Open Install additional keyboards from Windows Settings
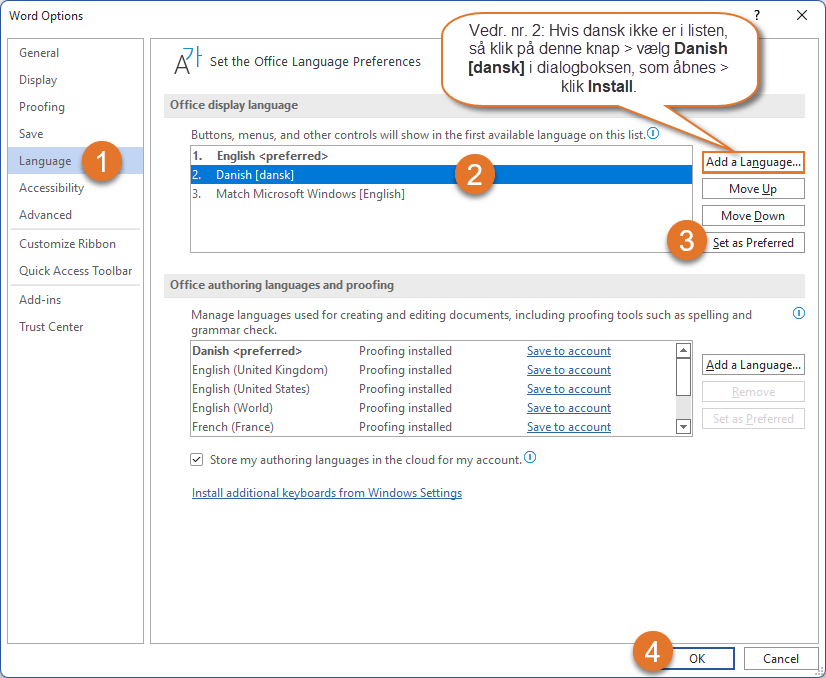Screen dimensions: 826x678 coord(327,493)
